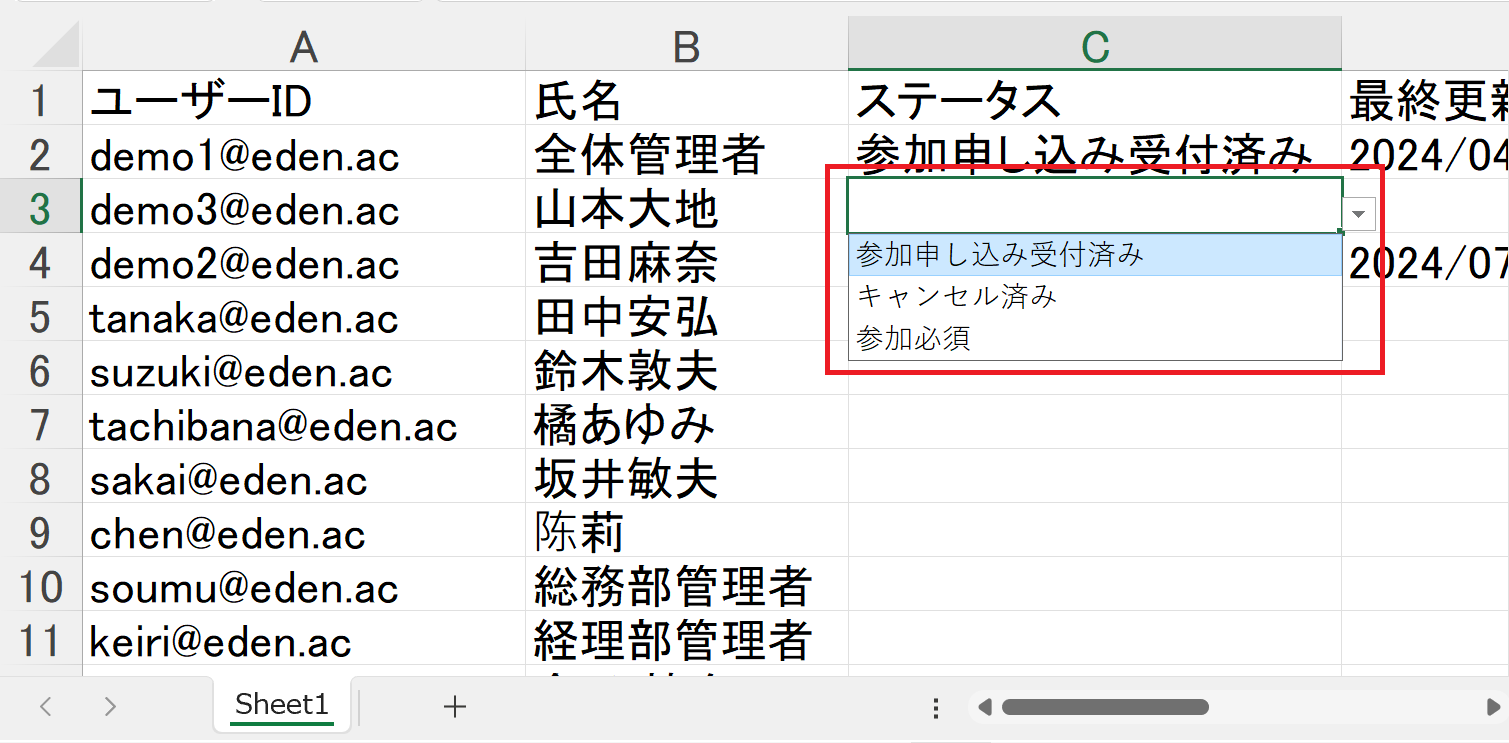Click the active input cell C3
1509x743 pixels.
[1094, 206]
